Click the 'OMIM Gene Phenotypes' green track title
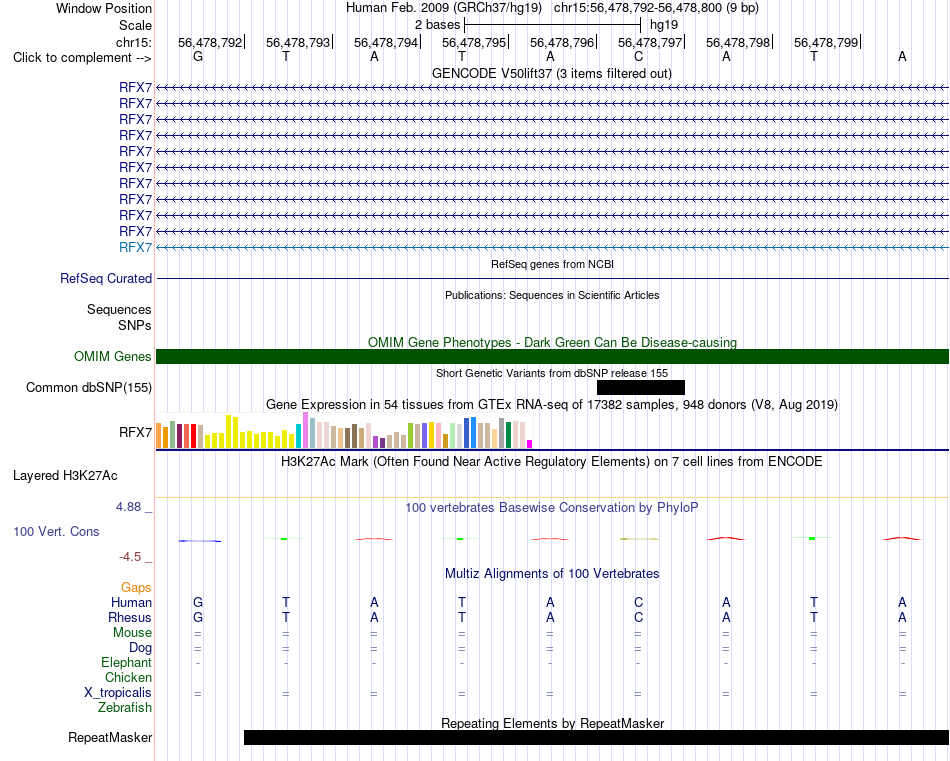The width and height of the screenshot is (950, 761). point(552,342)
